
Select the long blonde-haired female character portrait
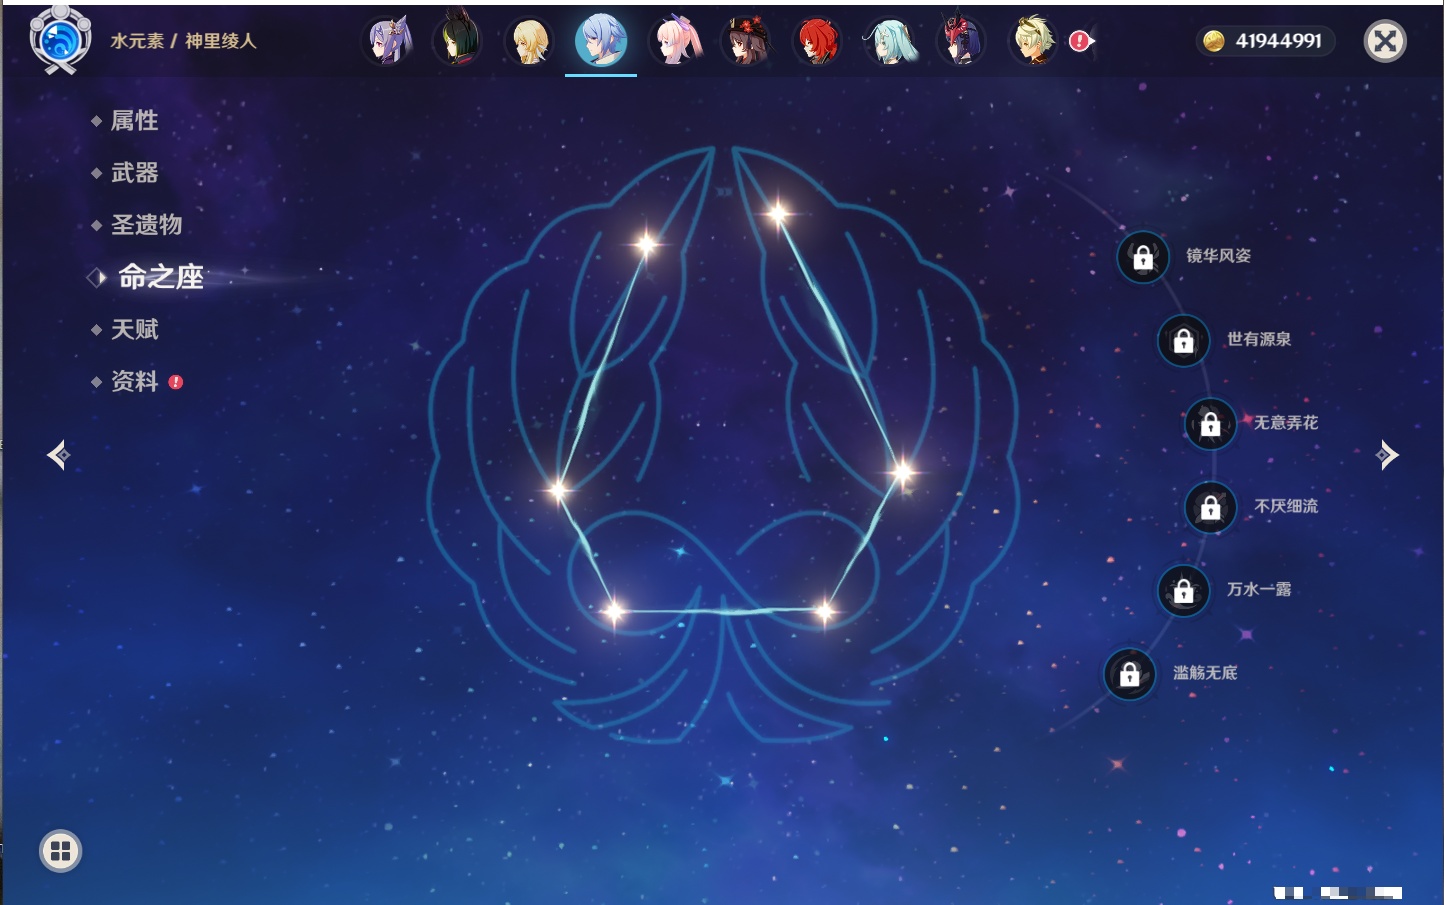click(529, 41)
